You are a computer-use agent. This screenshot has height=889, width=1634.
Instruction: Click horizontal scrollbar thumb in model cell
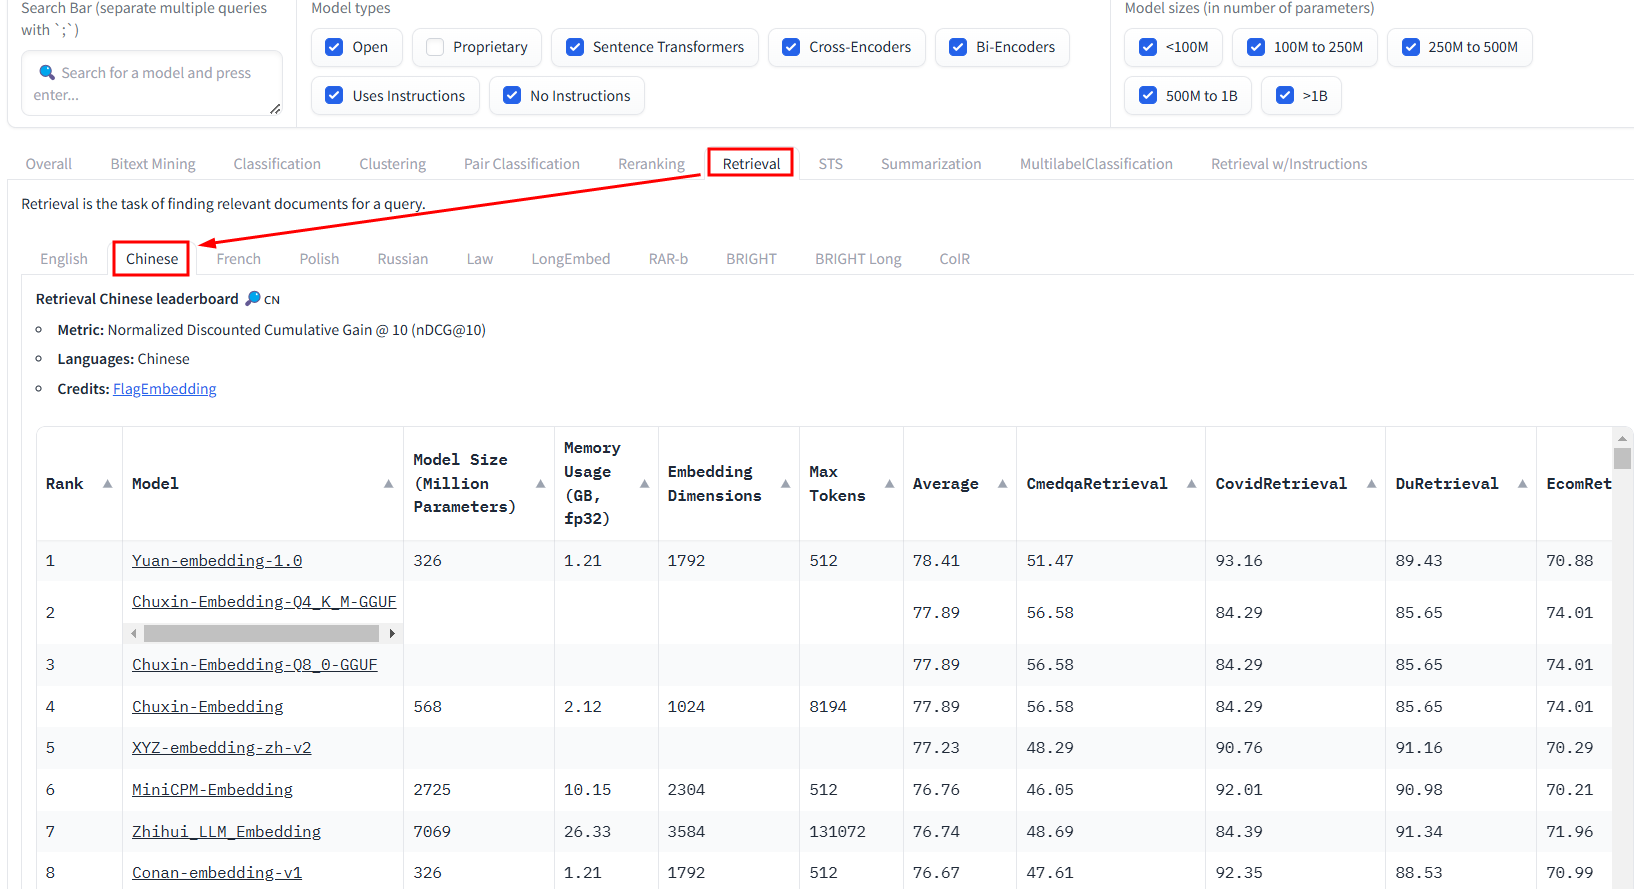(x=261, y=633)
